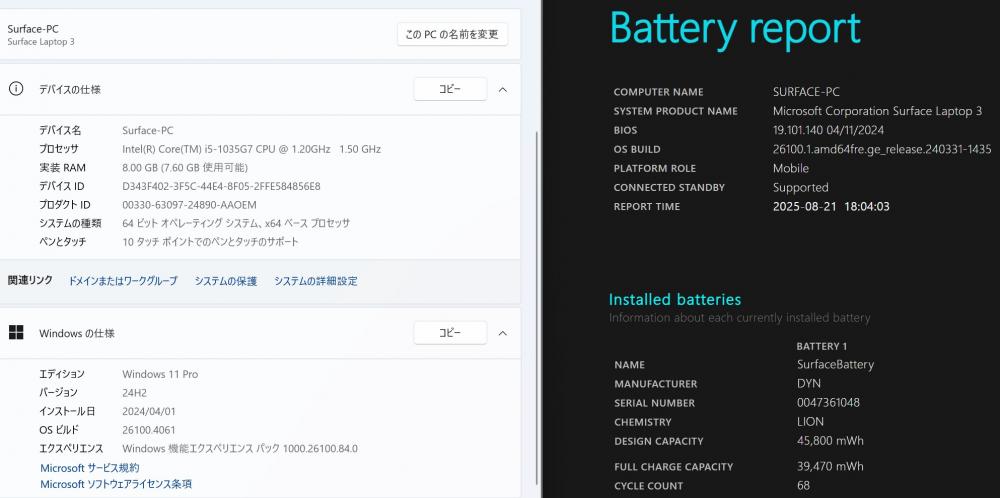Select the FULL CHARGE CAPACITY label

point(673,467)
